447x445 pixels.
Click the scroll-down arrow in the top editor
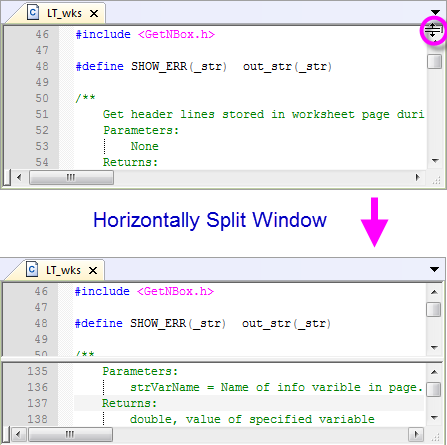pos(435,161)
